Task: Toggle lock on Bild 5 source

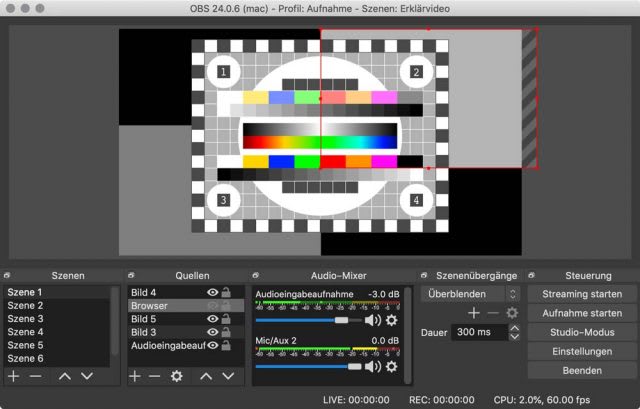Action: click(x=226, y=319)
